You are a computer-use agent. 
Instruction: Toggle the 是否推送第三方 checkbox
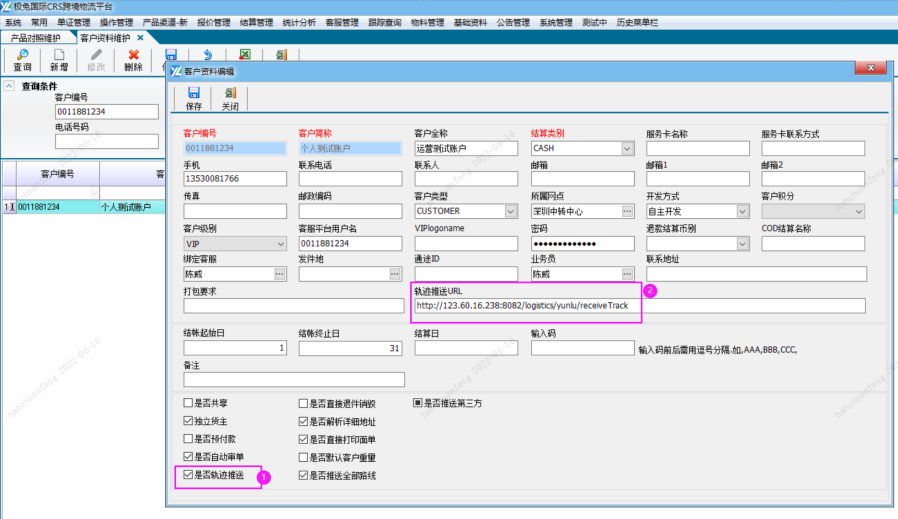[x=418, y=403]
